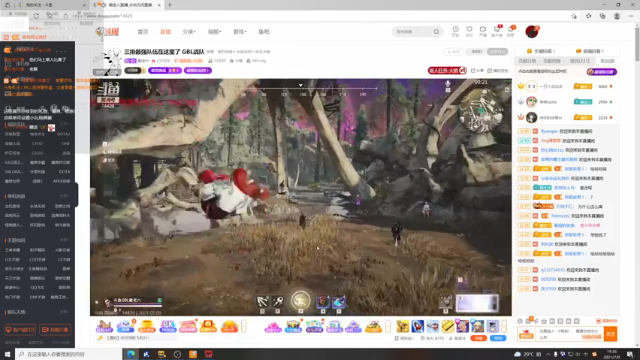Viewport: 640px width, 360px height.
Task: Click the orange 发送 send button
Action: [x=611, y=334]
